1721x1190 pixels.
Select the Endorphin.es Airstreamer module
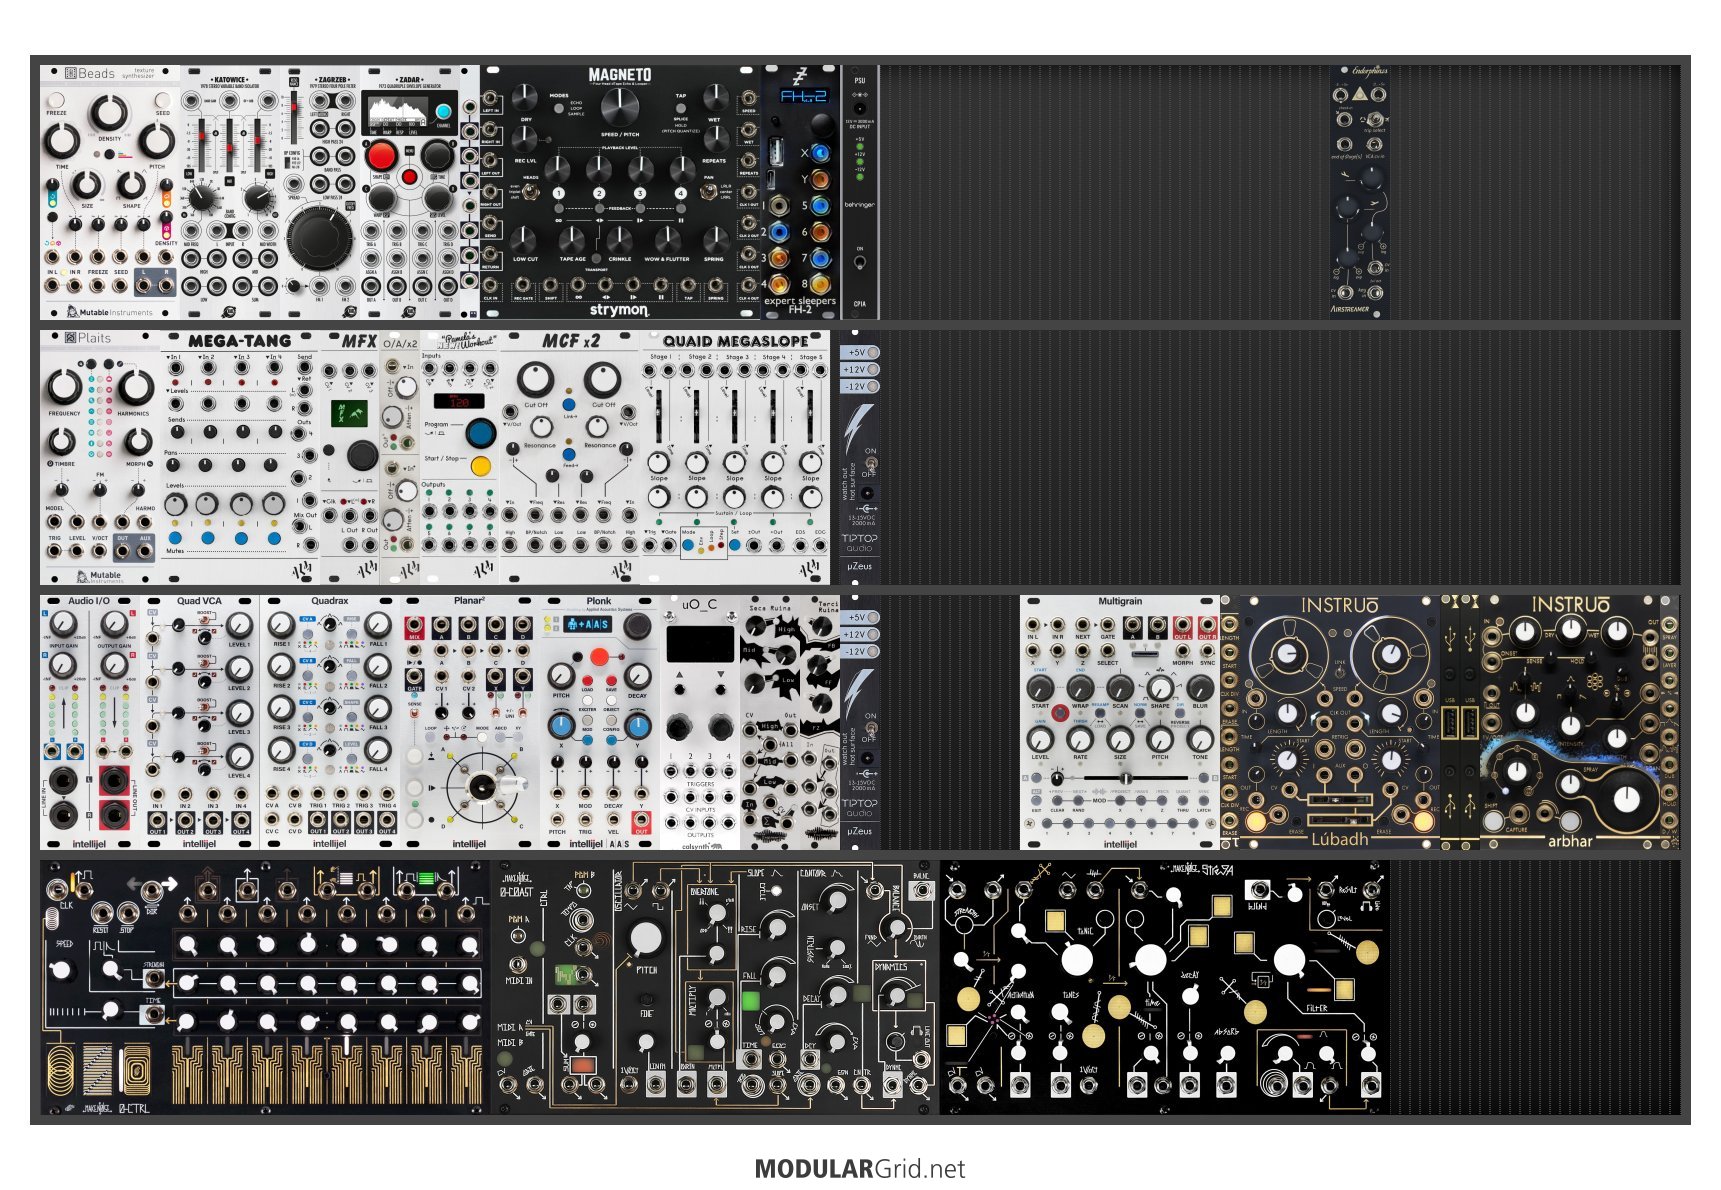pyautogui.click(x=1359, y=193)
